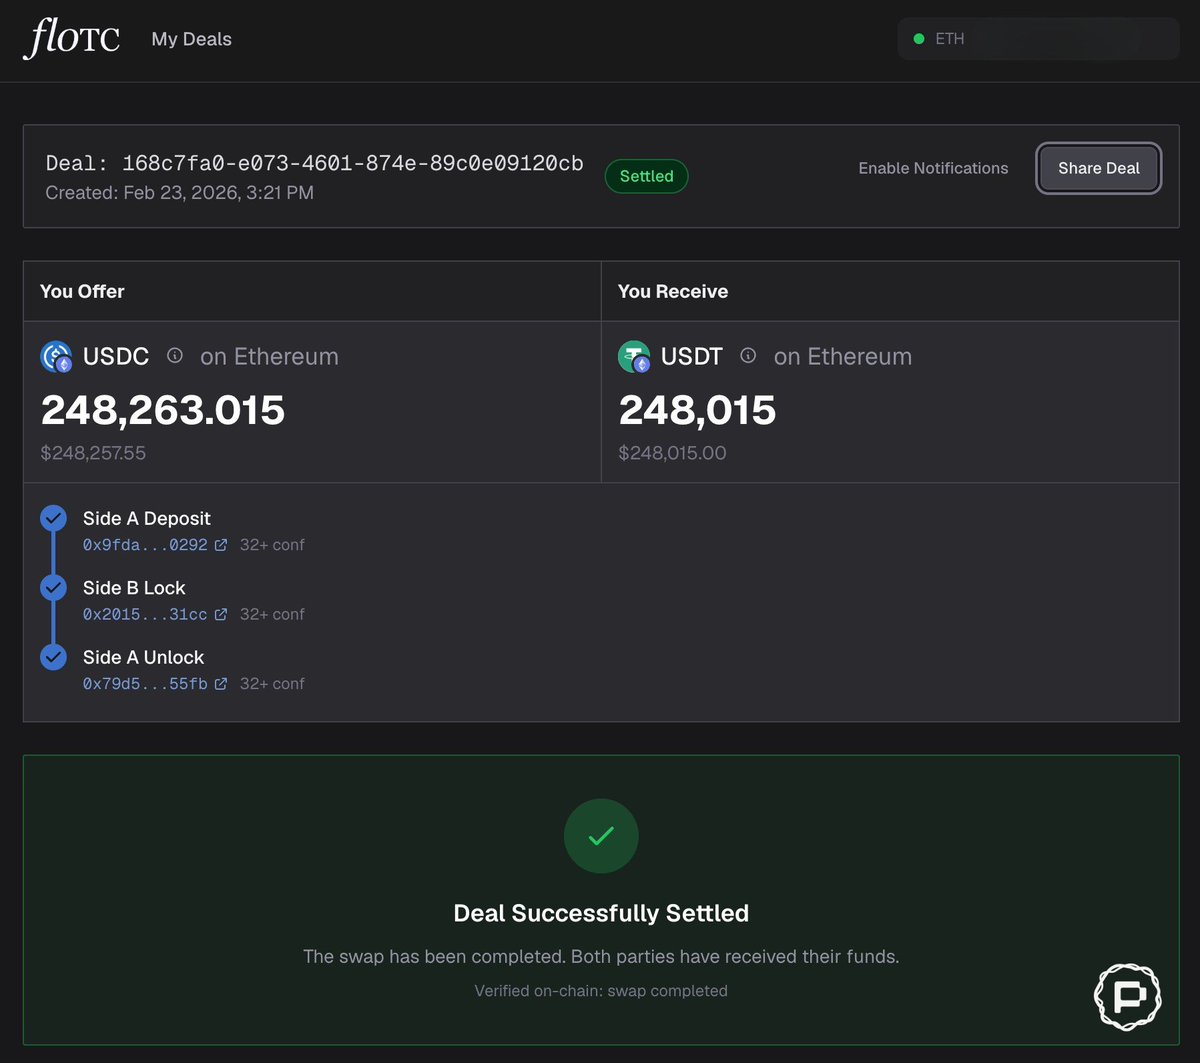Click external link icon beside 0x9fda...0292
The image size is (1200, 1063).
tap(221, 545)
